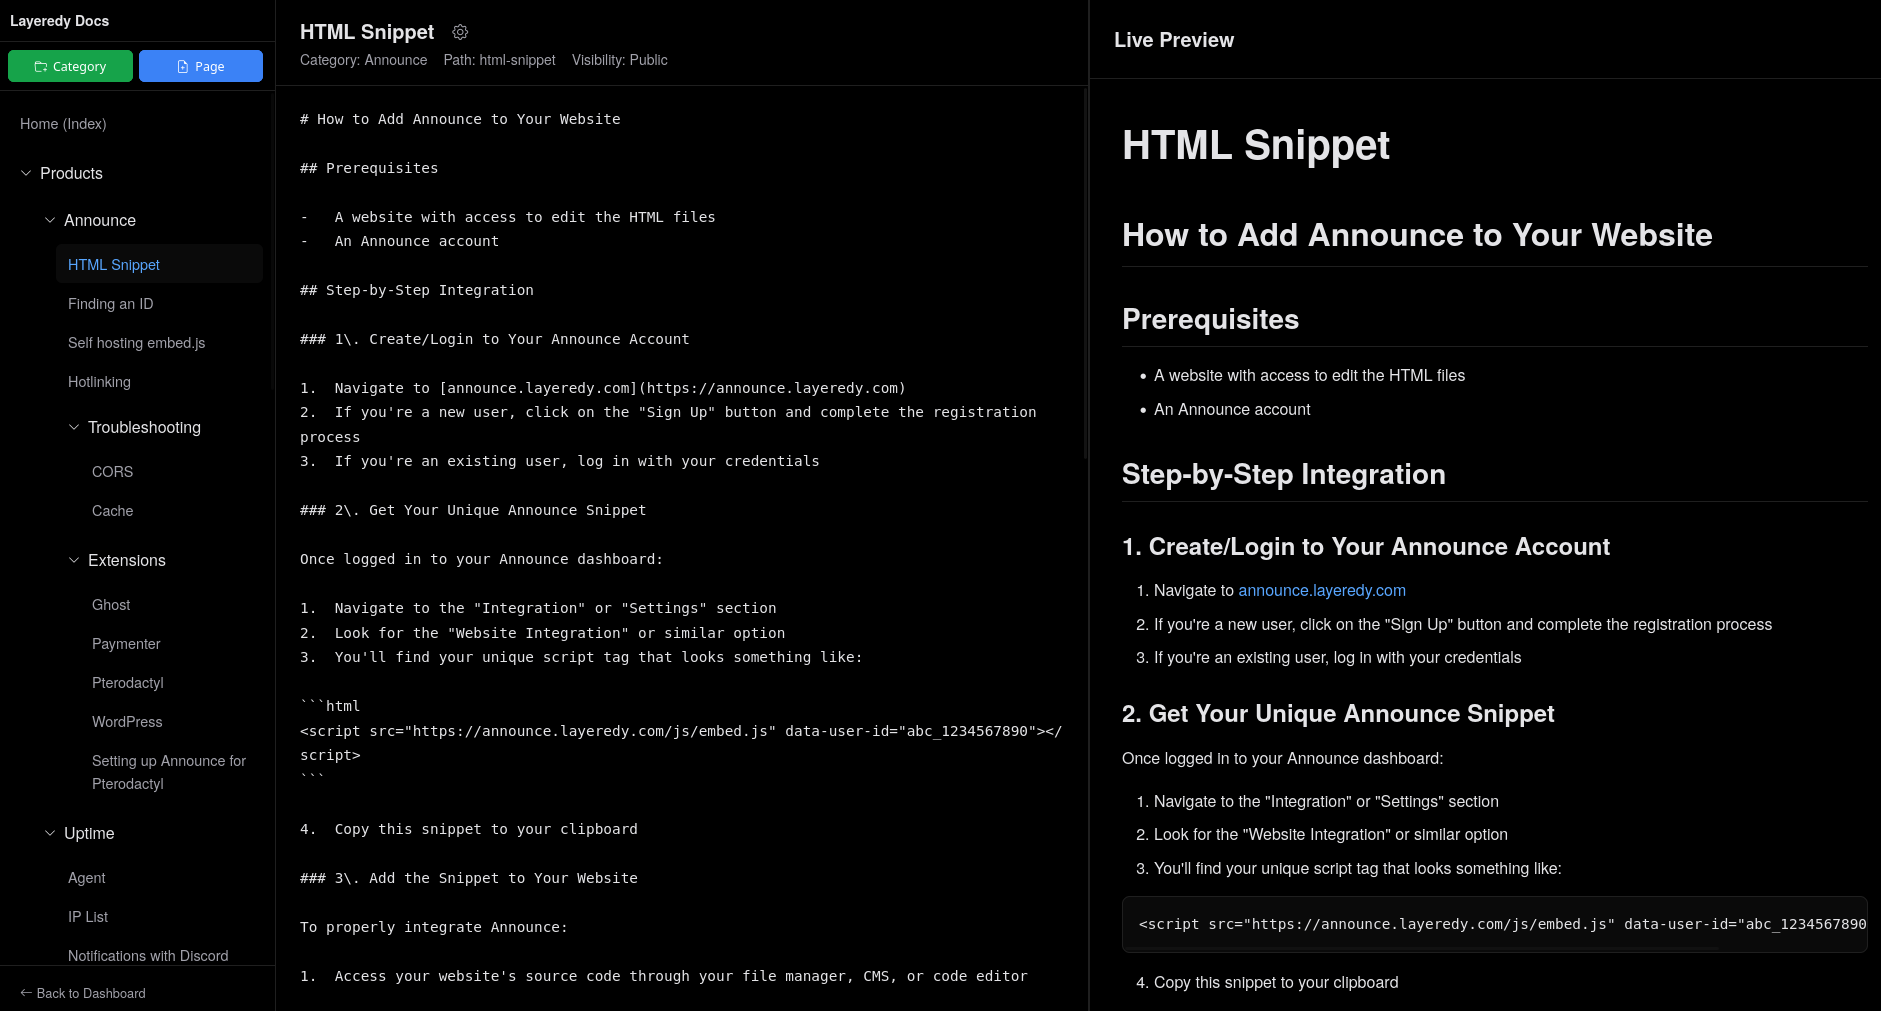The width and height of the screenshot is (1881, 1011).
Task: Open IP List page
Action: click(88, 917)
